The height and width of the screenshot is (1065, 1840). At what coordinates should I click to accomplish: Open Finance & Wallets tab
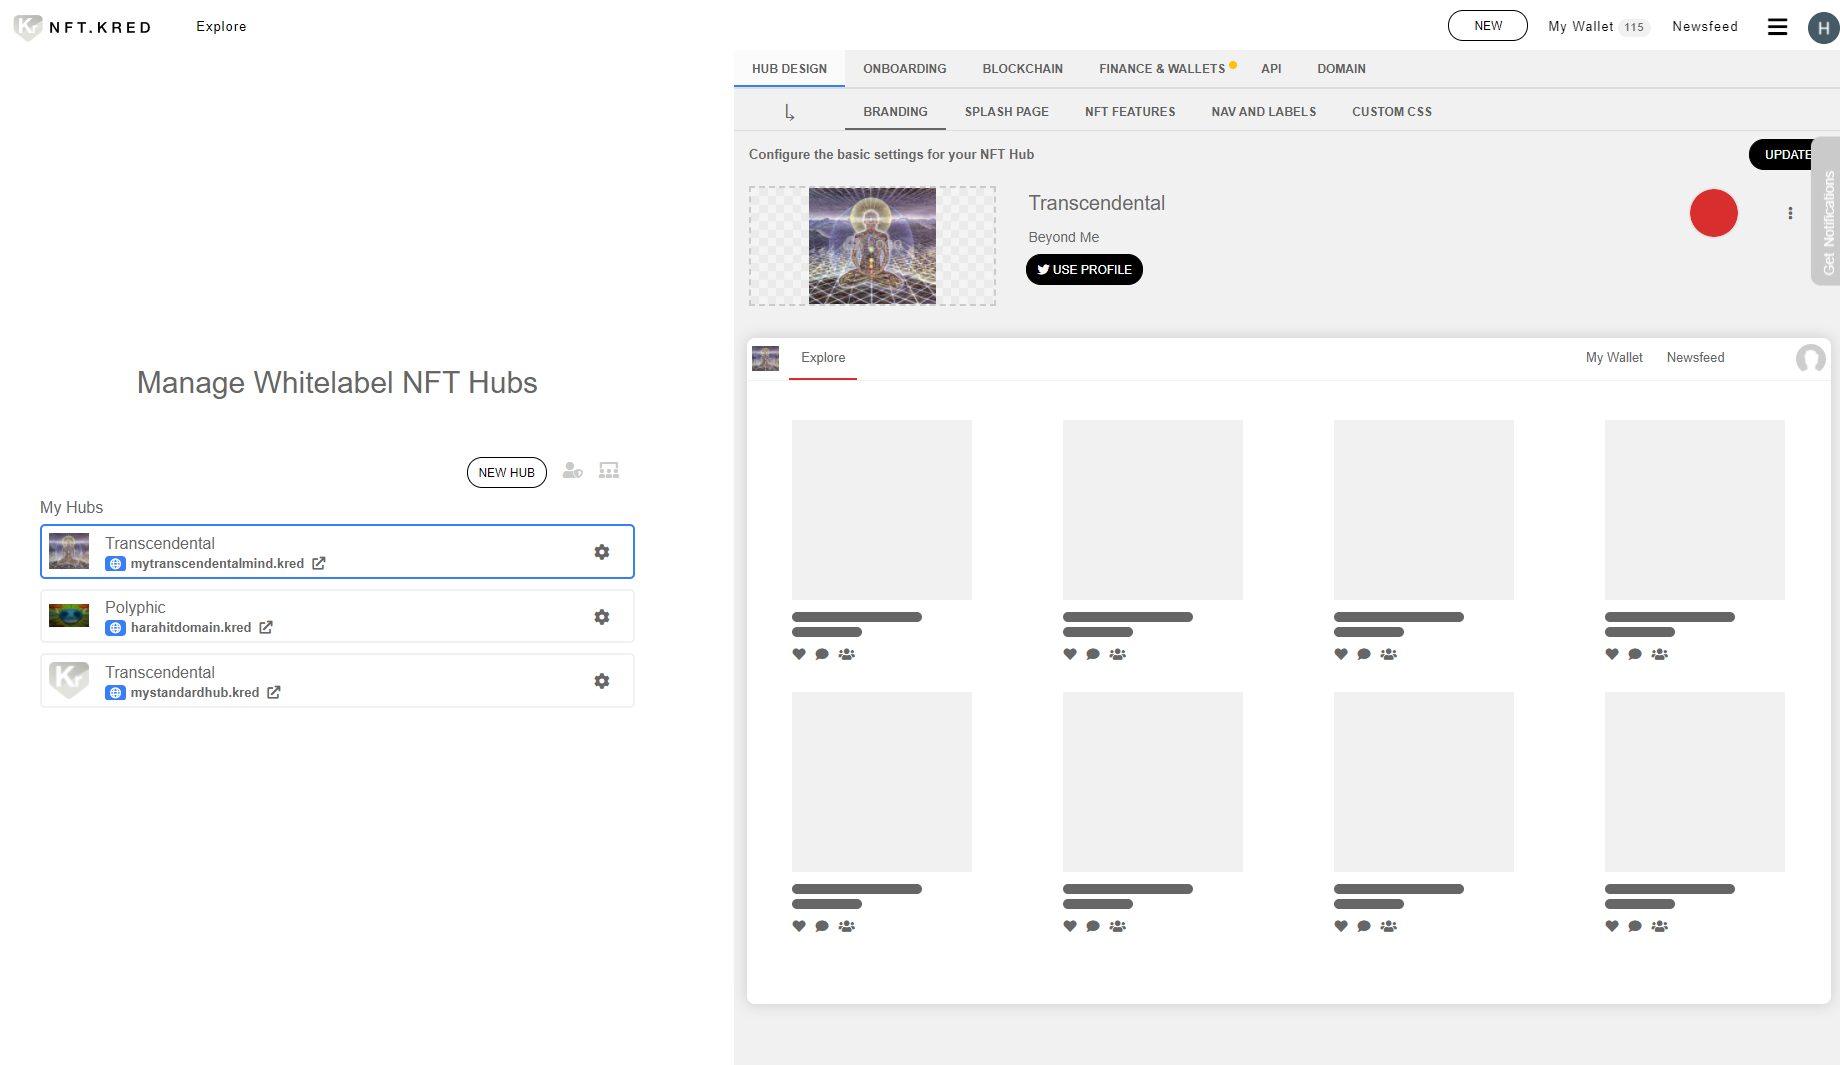(1162, 69)
